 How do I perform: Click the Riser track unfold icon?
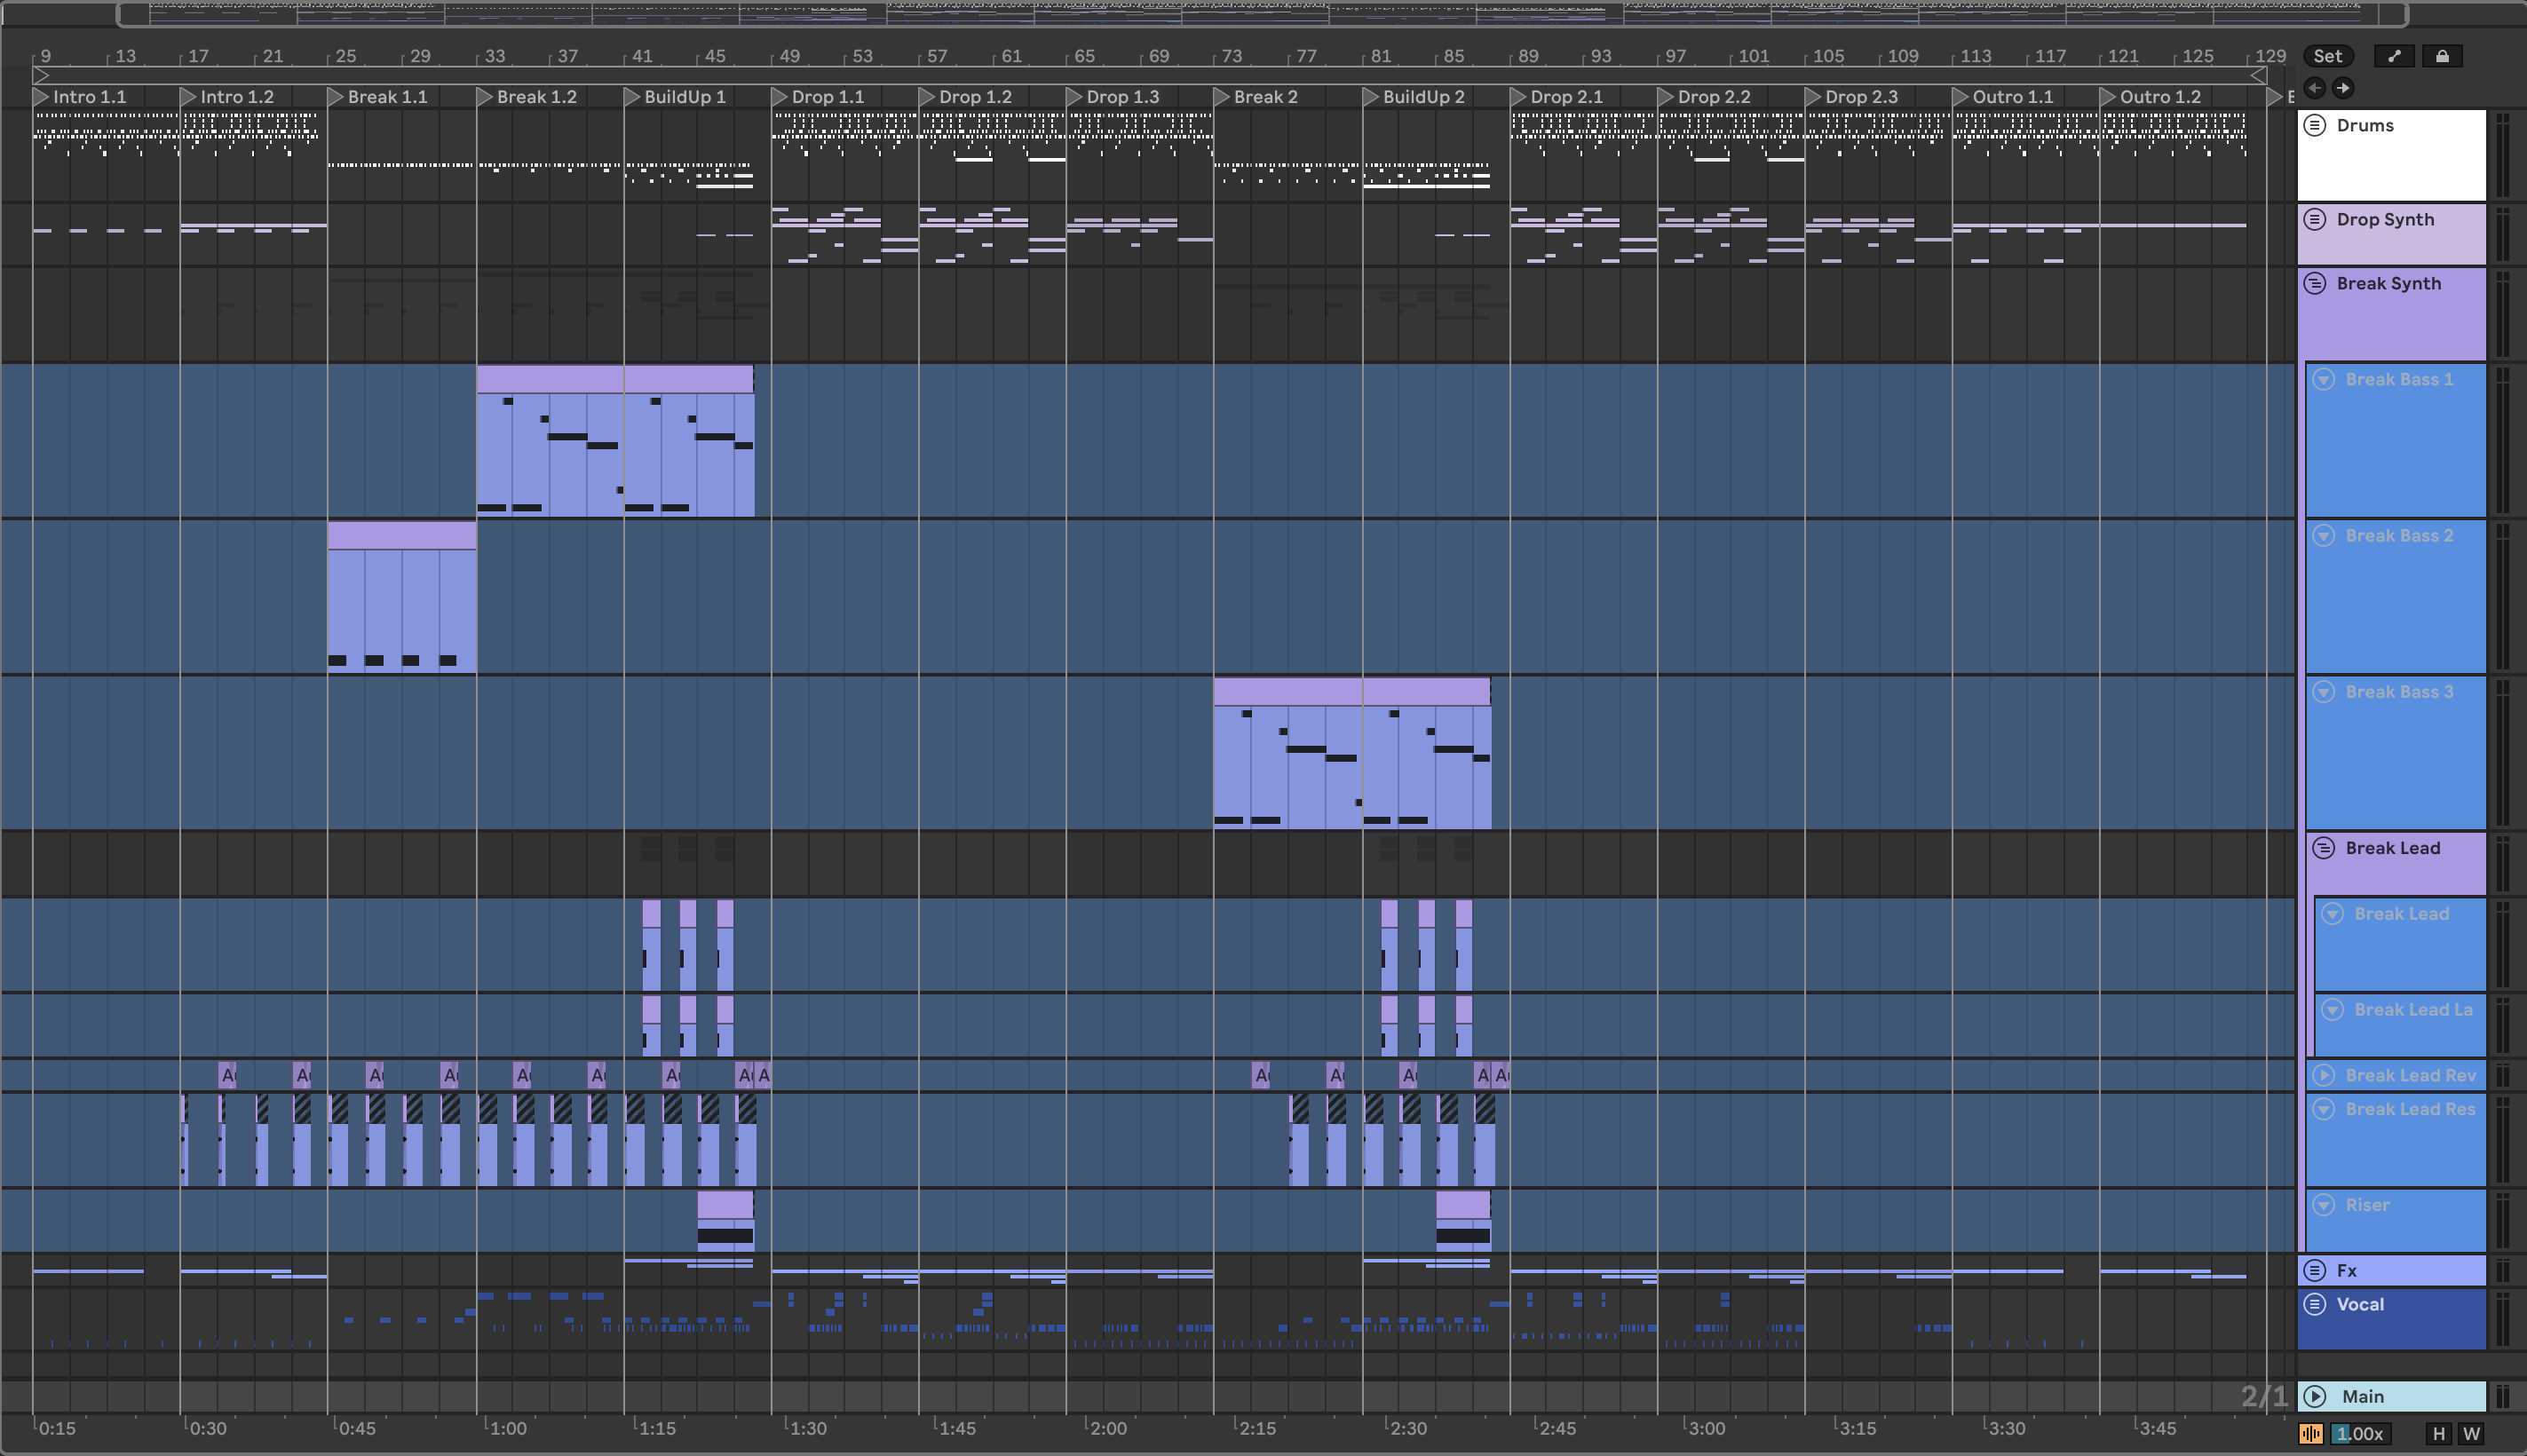pyautogui.click(x=2324, y=1205)
